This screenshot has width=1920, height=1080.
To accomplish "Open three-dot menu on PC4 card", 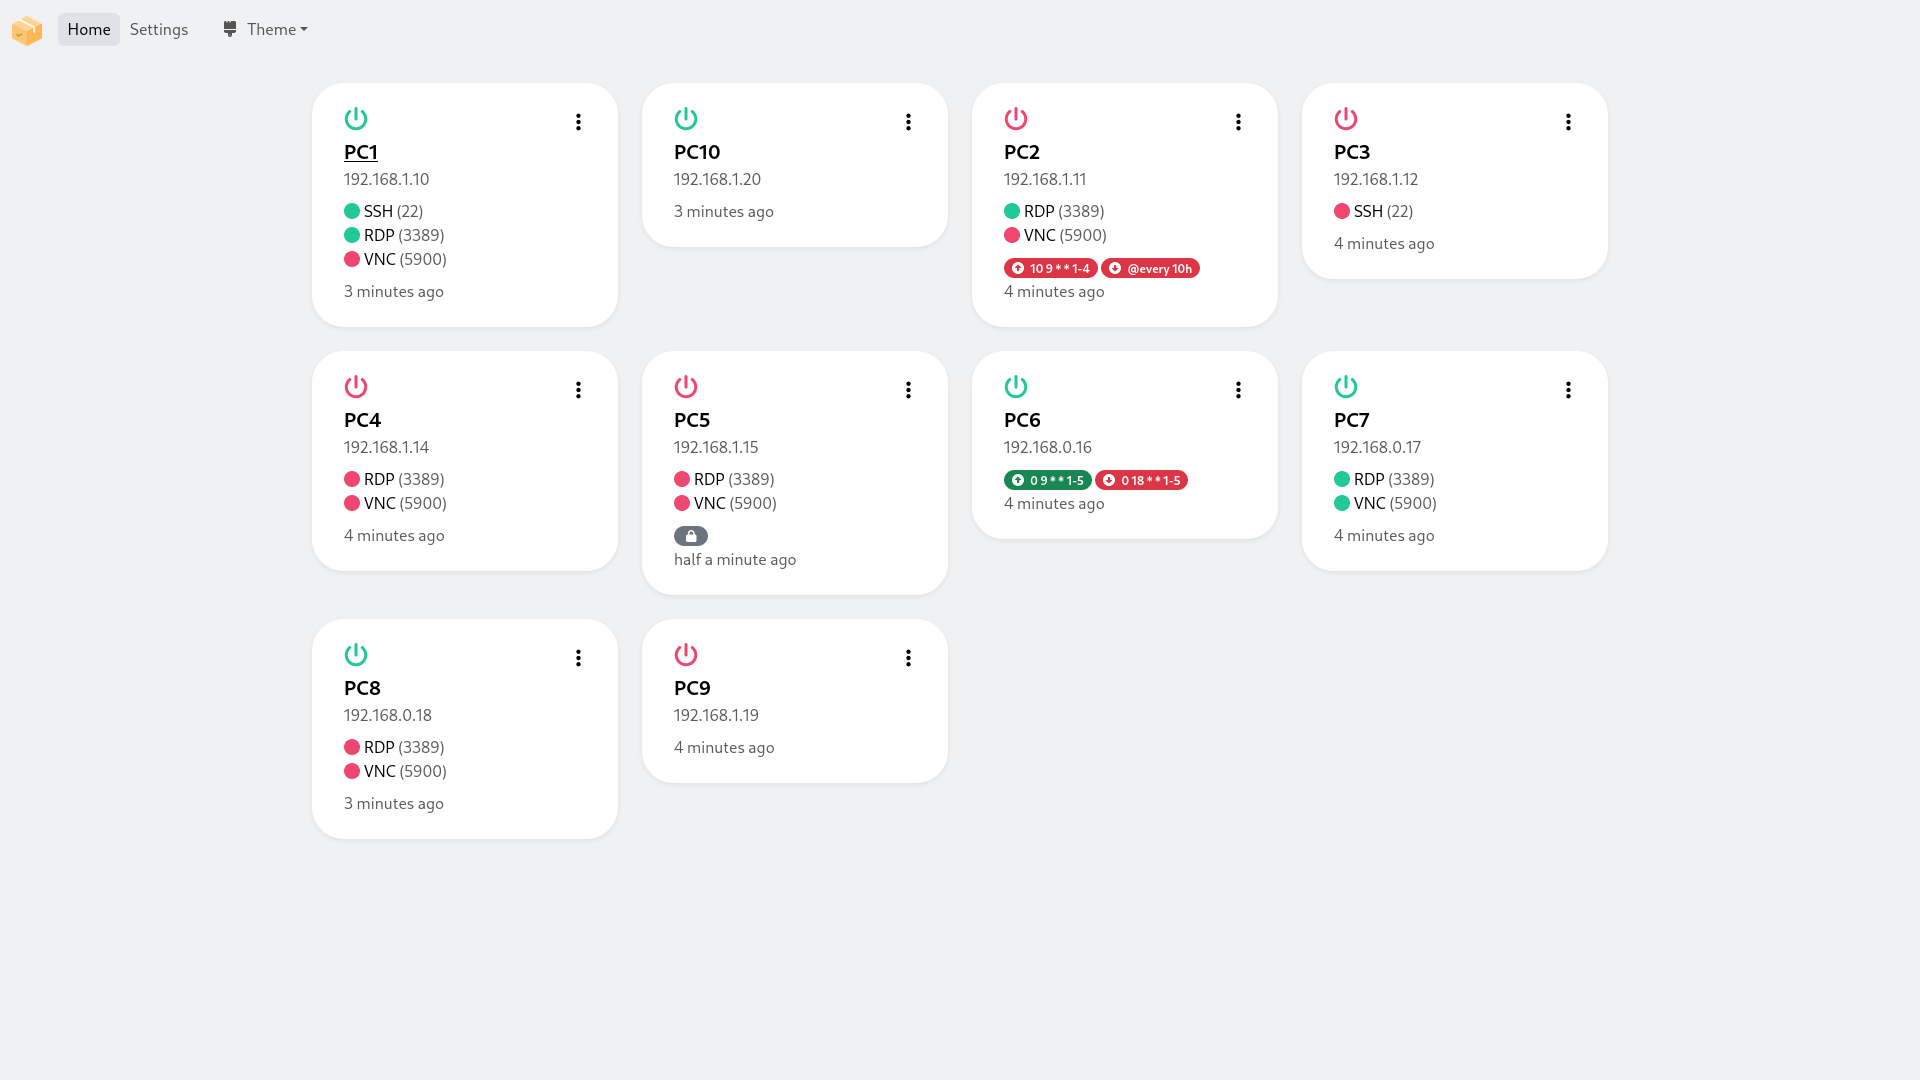I will [x=578, y=390].
